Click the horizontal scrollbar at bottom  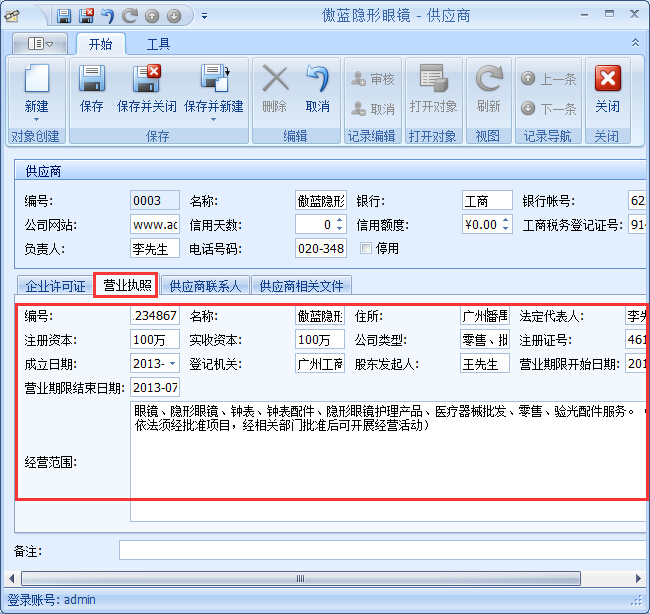pos(300,578)
